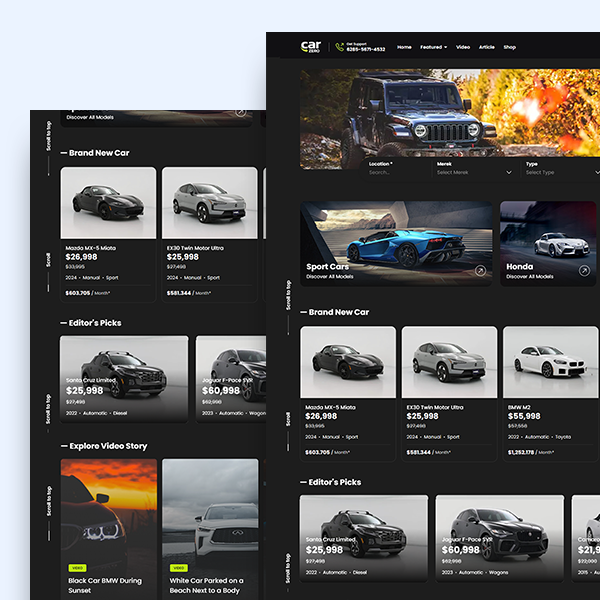This screenshot has height=600, width=600.
Task: Click the support number 6285-5671-4532
Action: (366, 49)
